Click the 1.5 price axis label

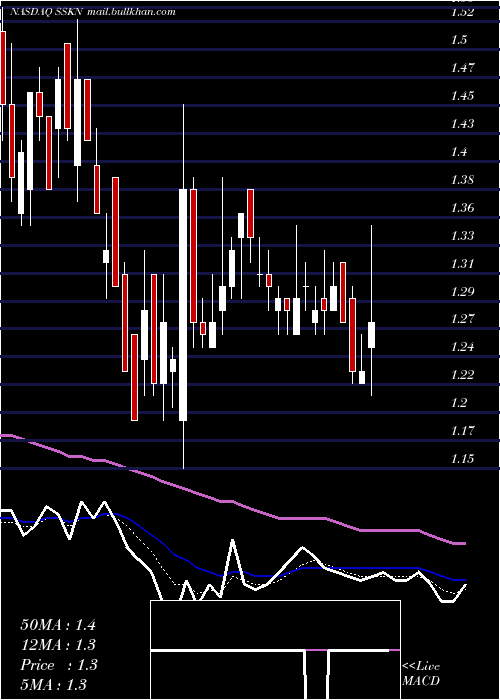point(459,40)
